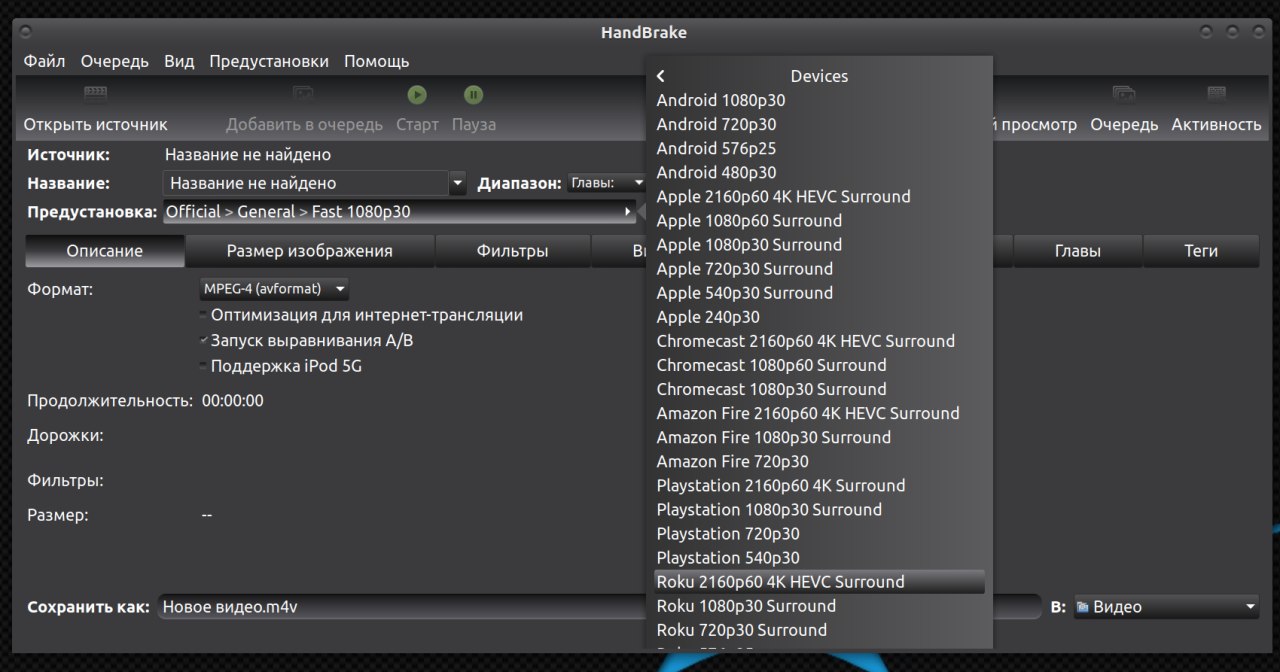Click the Queue icon in the toolbar
The width and height of the screenshot is (1280, 672).
click(1124, 95)
